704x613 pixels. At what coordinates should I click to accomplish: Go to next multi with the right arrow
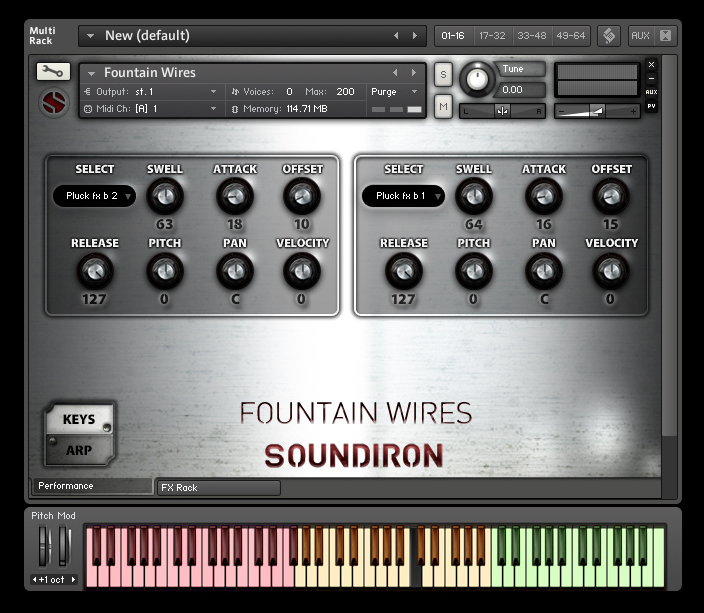(x=415, y=35)
